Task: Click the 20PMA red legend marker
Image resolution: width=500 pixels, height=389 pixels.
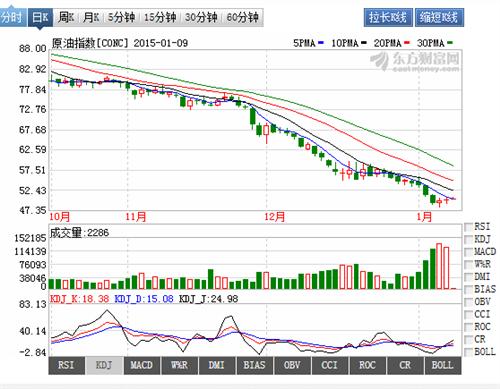Action: [407, 43]
